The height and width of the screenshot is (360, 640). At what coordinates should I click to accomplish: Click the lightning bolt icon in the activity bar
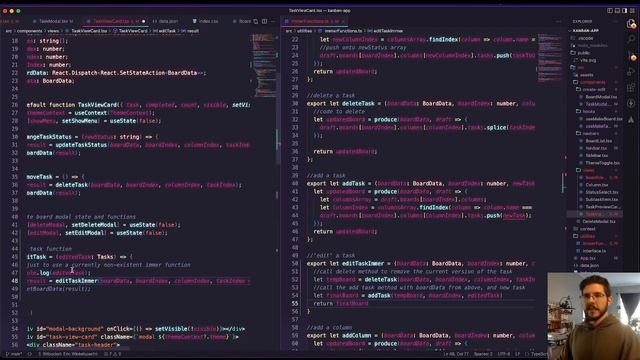coord(631,103)
